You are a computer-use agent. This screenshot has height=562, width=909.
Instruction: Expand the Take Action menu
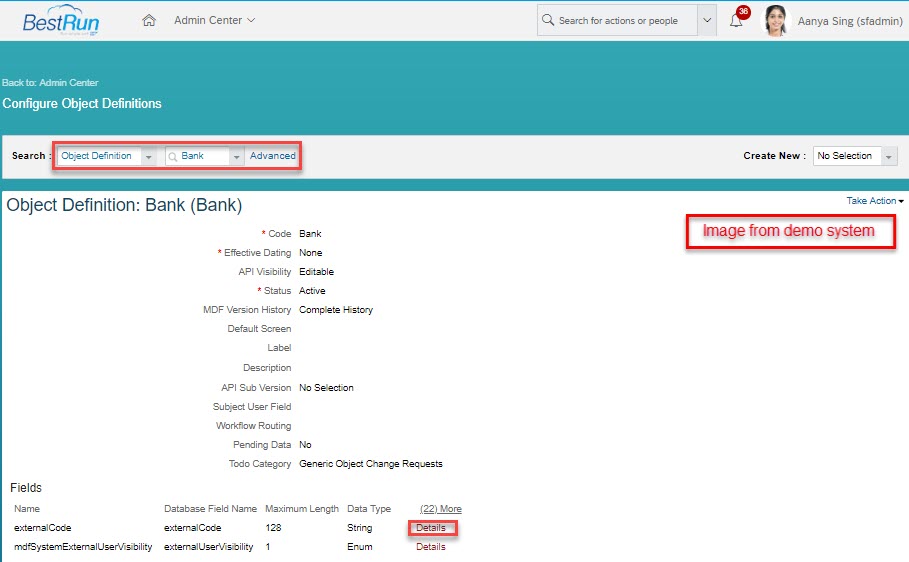874,201
